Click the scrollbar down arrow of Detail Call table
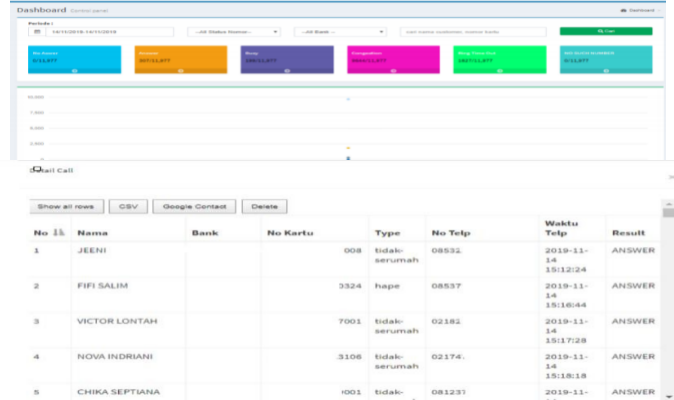Viewport: 674px width, 400px height. tap(668, 397)
